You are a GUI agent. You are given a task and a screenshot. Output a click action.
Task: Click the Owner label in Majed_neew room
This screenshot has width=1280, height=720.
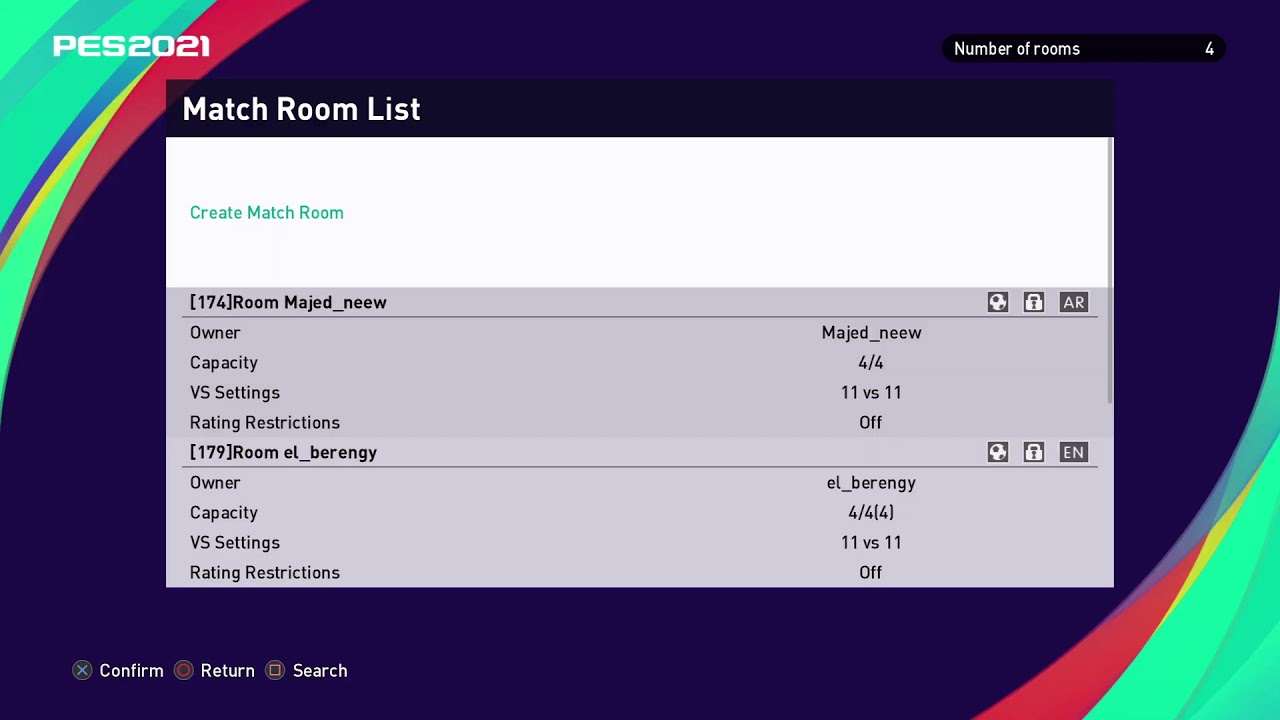pos(215,333)
